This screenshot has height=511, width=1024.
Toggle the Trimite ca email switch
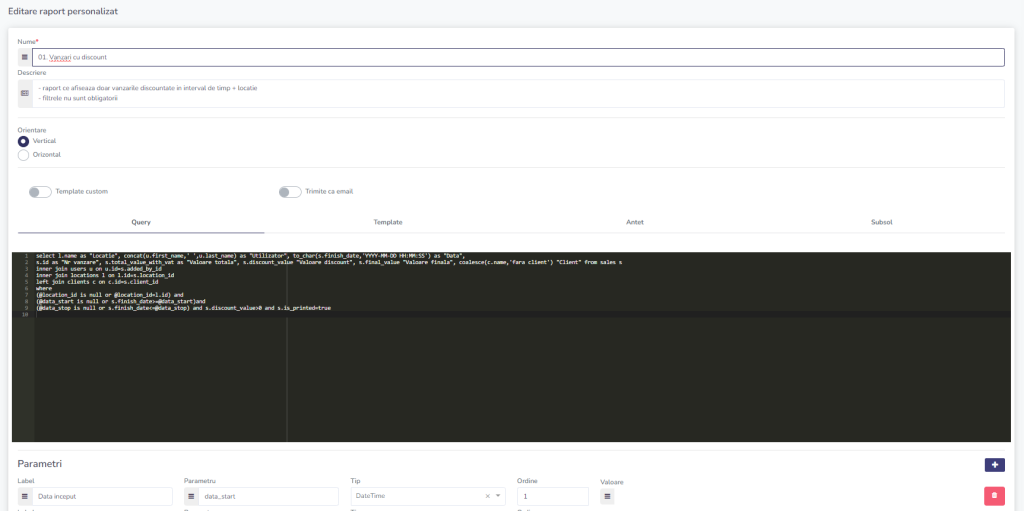[x=290, y=192]
